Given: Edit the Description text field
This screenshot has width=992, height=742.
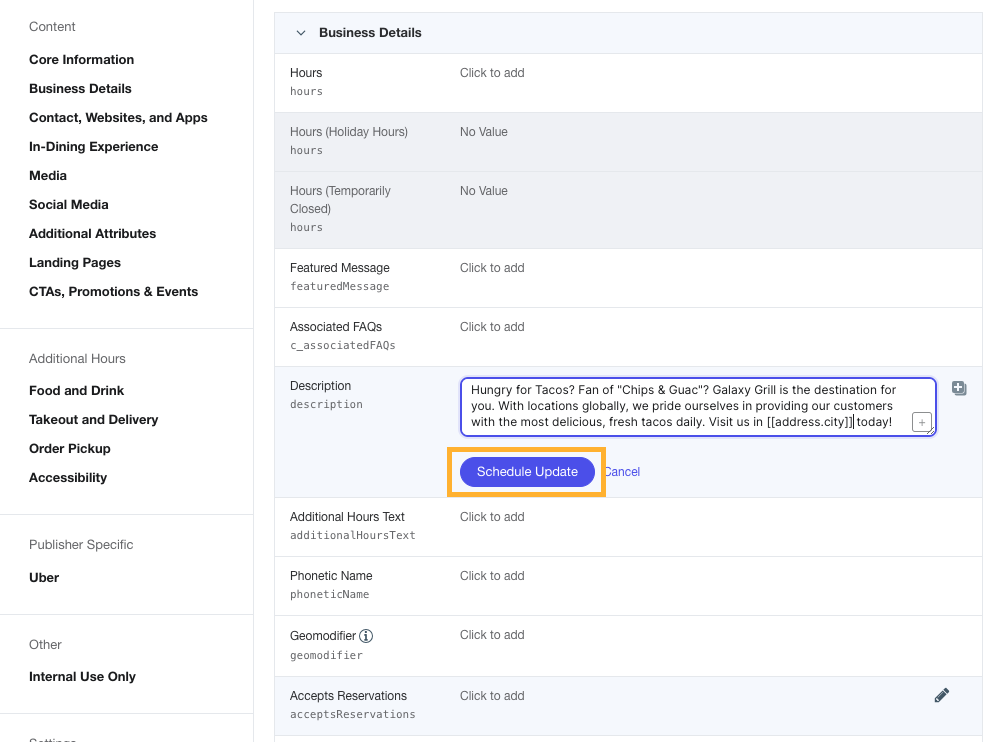Looking at the screenshot, I should click(690, 406).
